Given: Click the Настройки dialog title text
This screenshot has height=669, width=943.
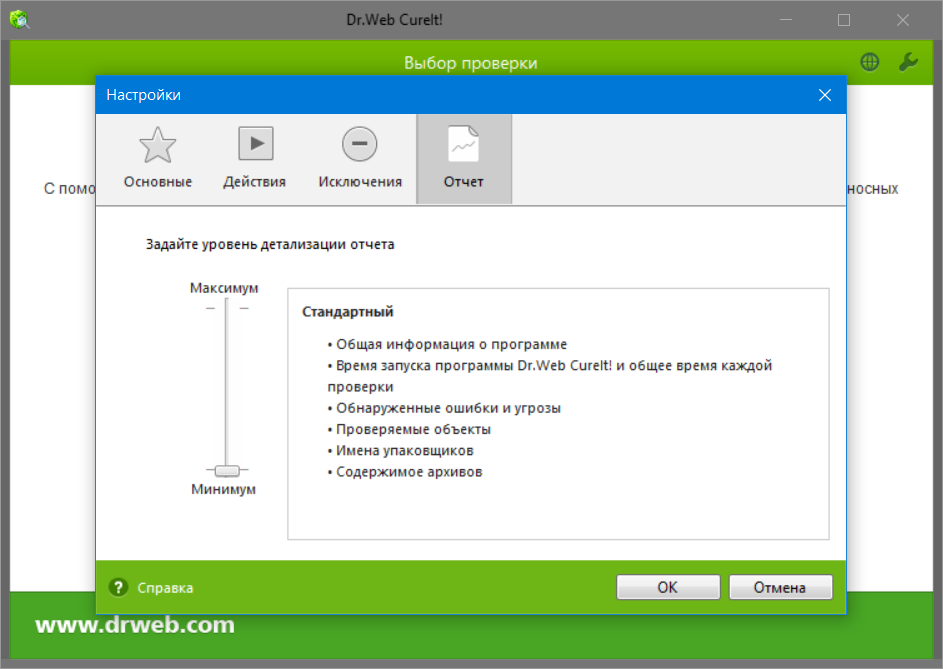Looking at the screenshot, I should tap(144, 95).
